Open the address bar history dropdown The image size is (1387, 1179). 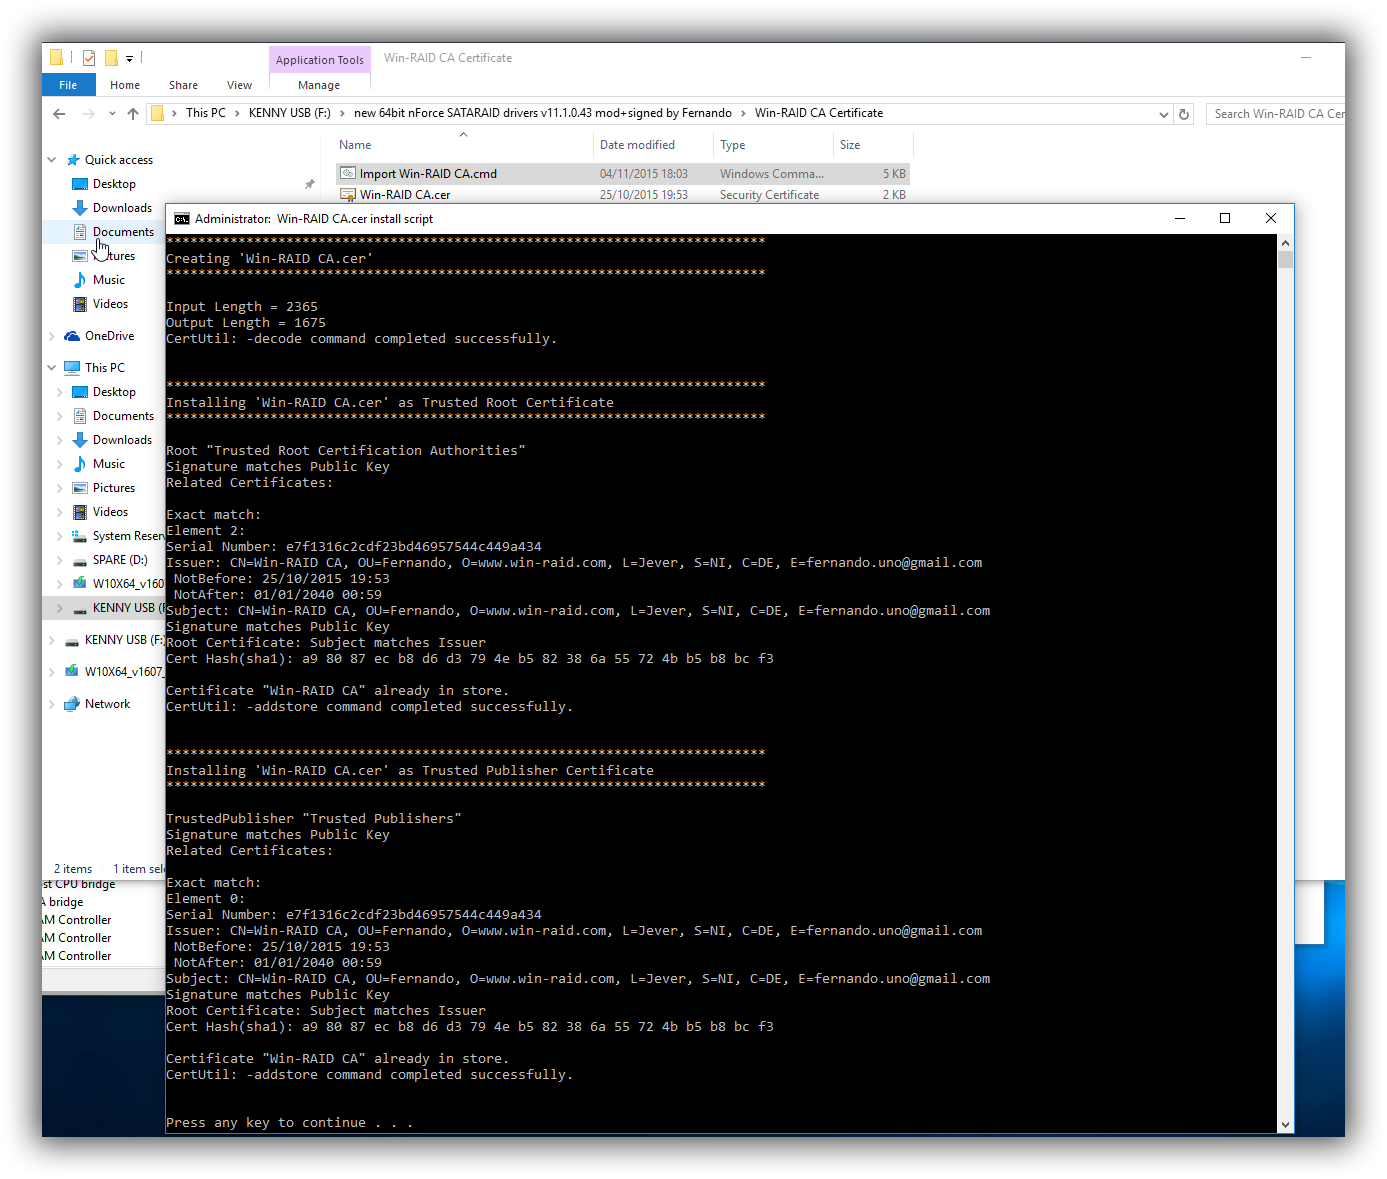click(x=1163, y=115)
